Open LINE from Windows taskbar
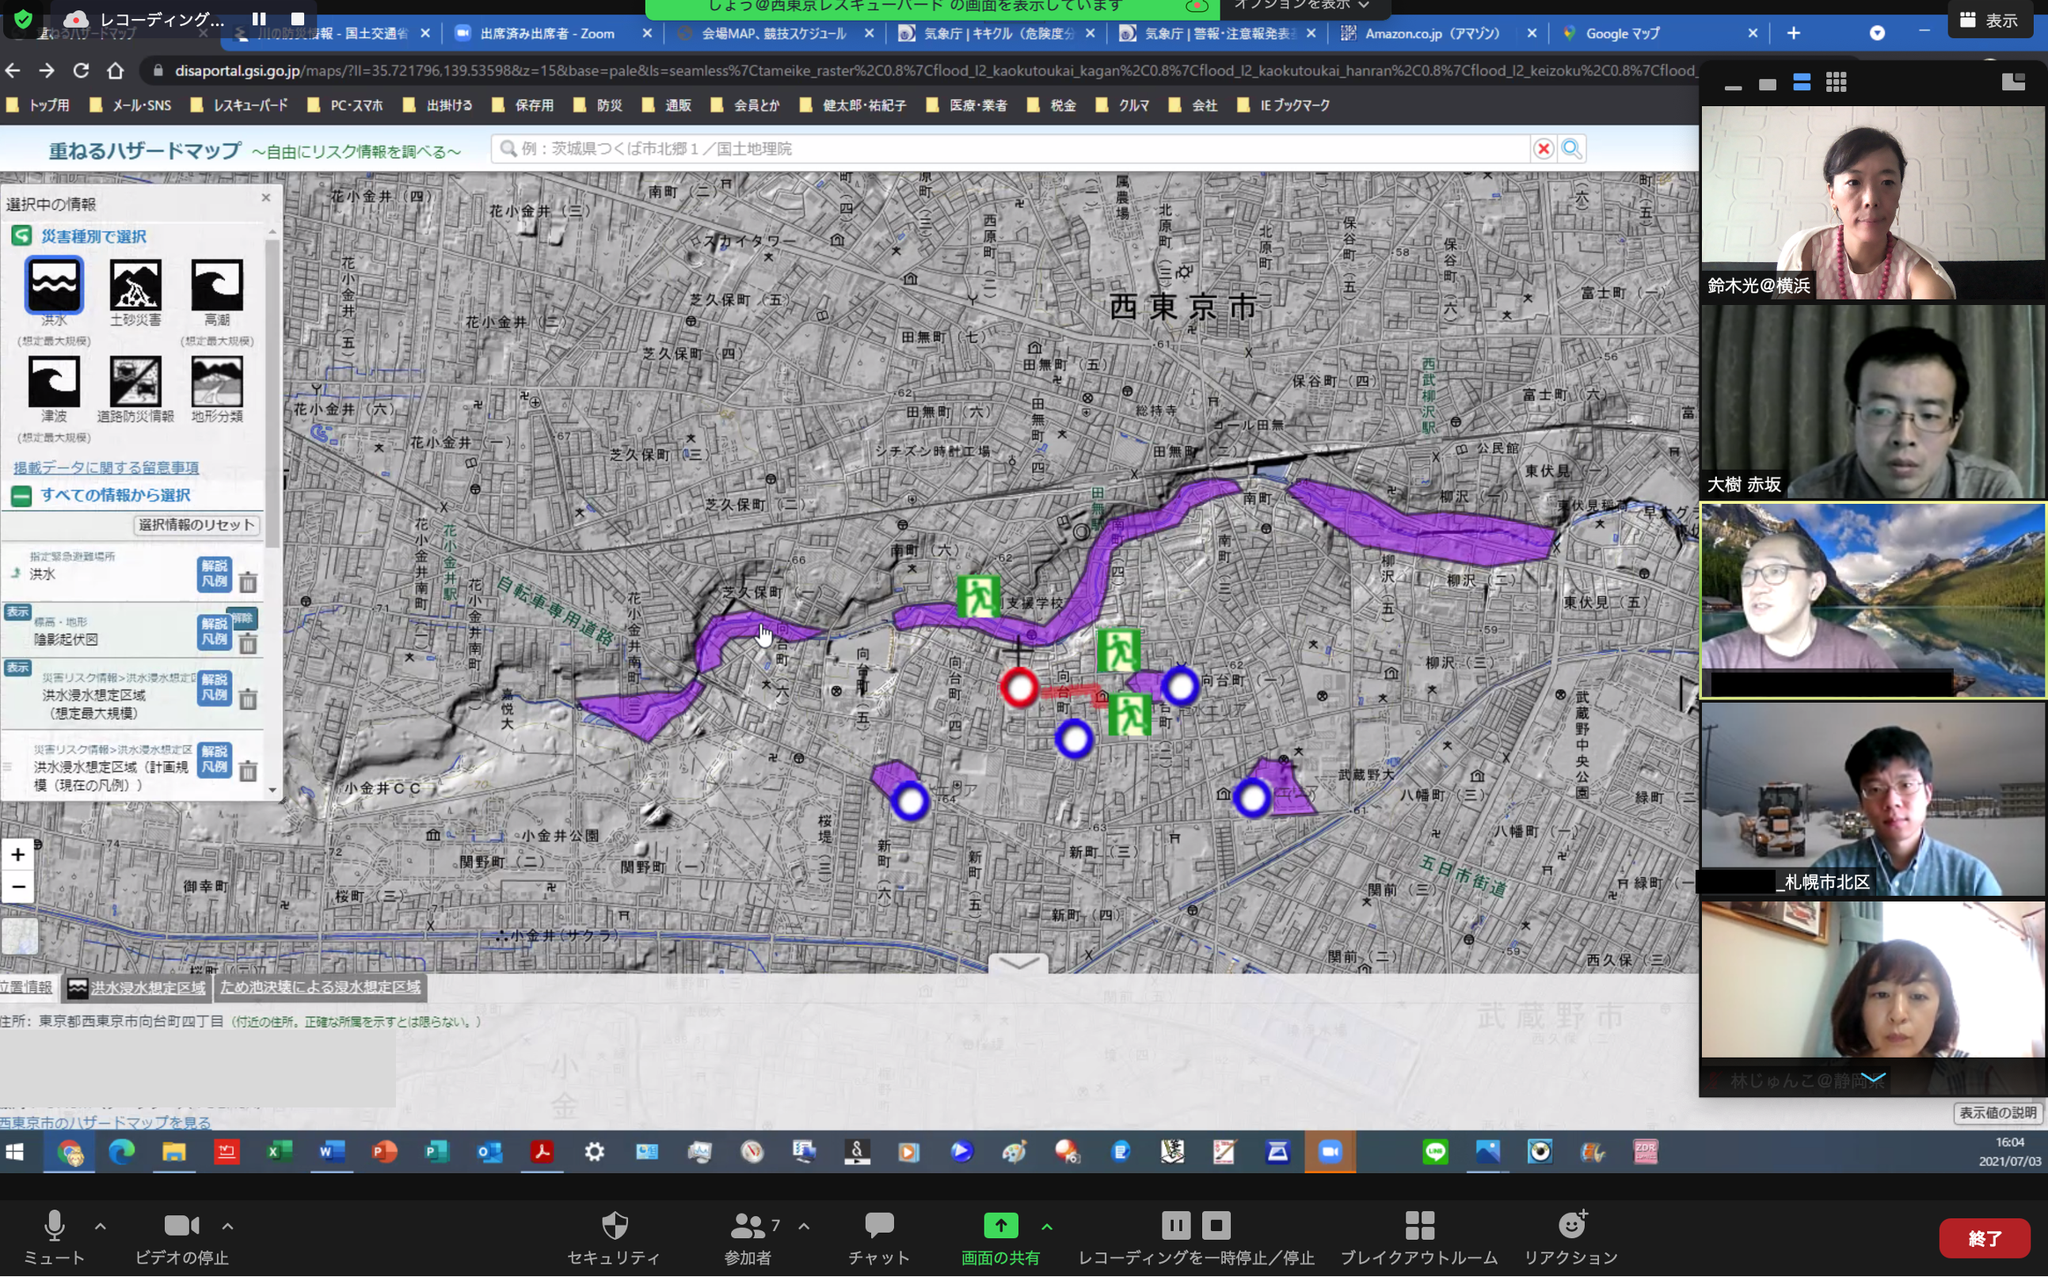Viewport: 2048px width, 1277px height. [1435, 1152]
